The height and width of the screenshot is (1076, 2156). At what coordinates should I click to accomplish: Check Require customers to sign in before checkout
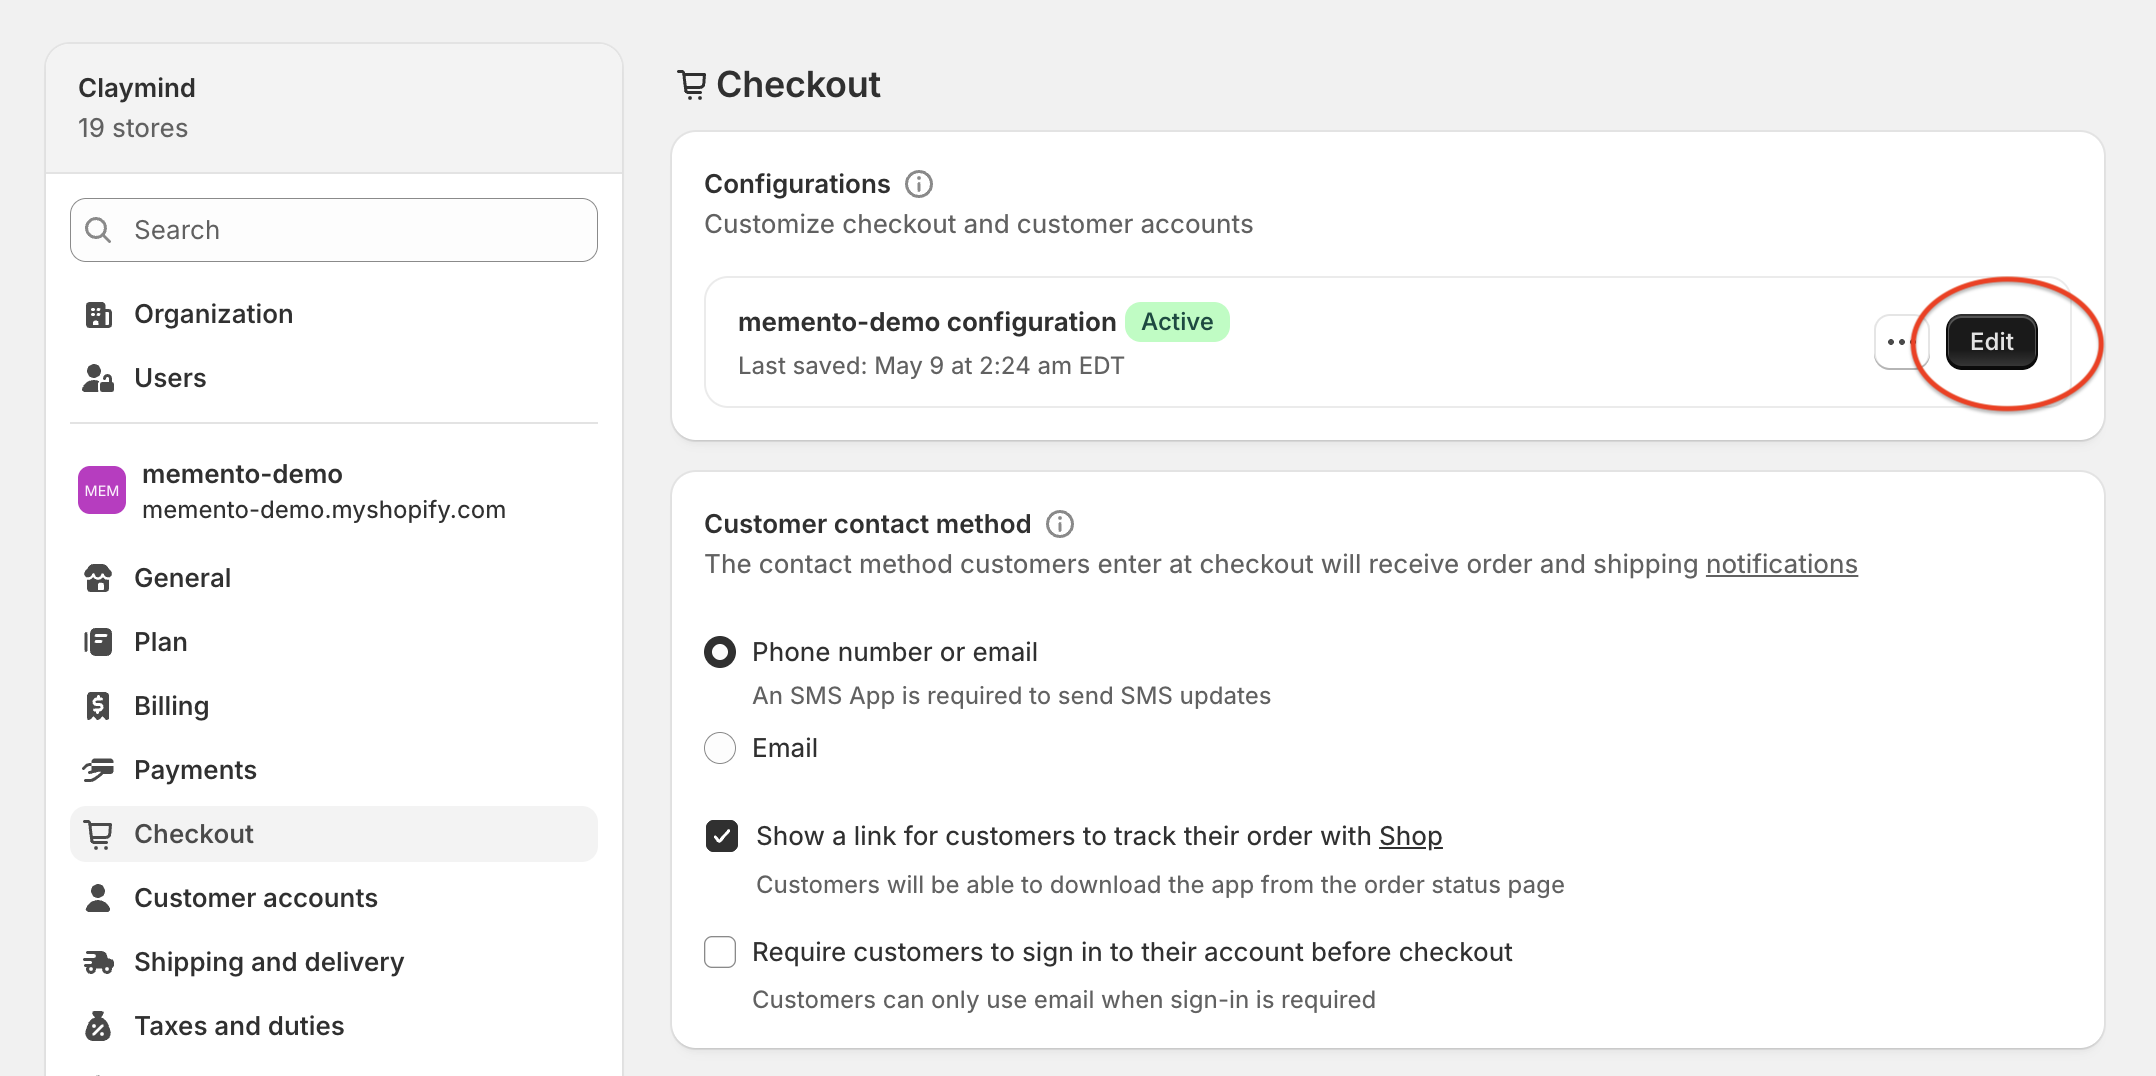[x=720, y=953]
